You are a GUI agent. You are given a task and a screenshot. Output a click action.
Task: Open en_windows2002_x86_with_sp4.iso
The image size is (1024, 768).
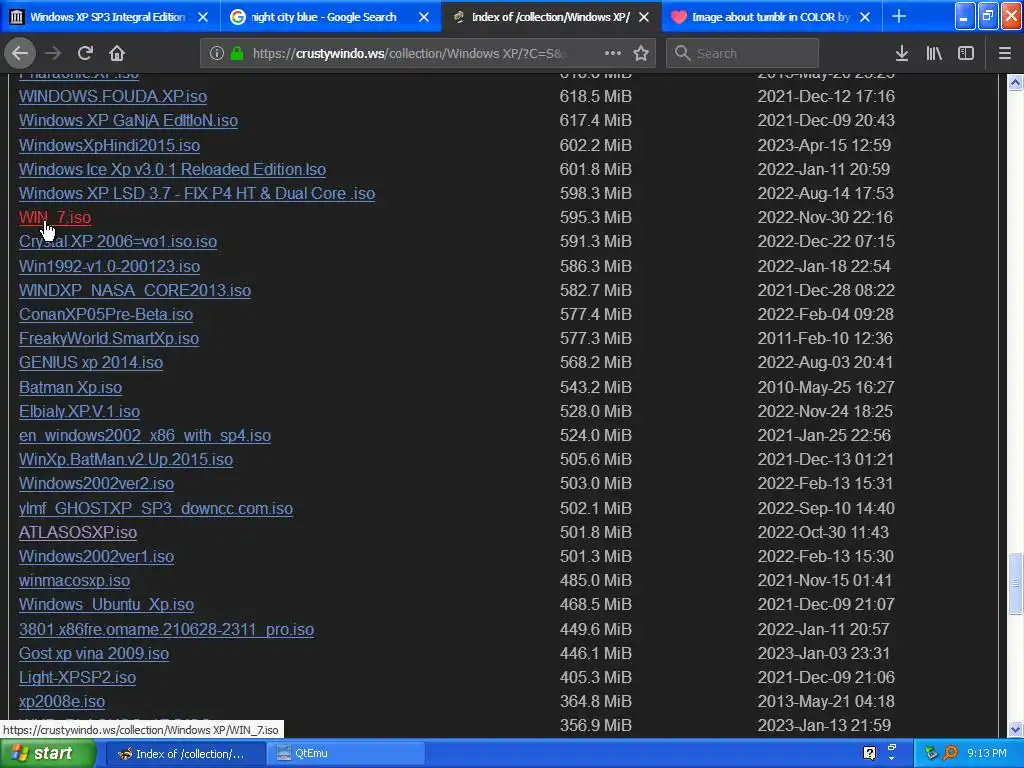145,436
